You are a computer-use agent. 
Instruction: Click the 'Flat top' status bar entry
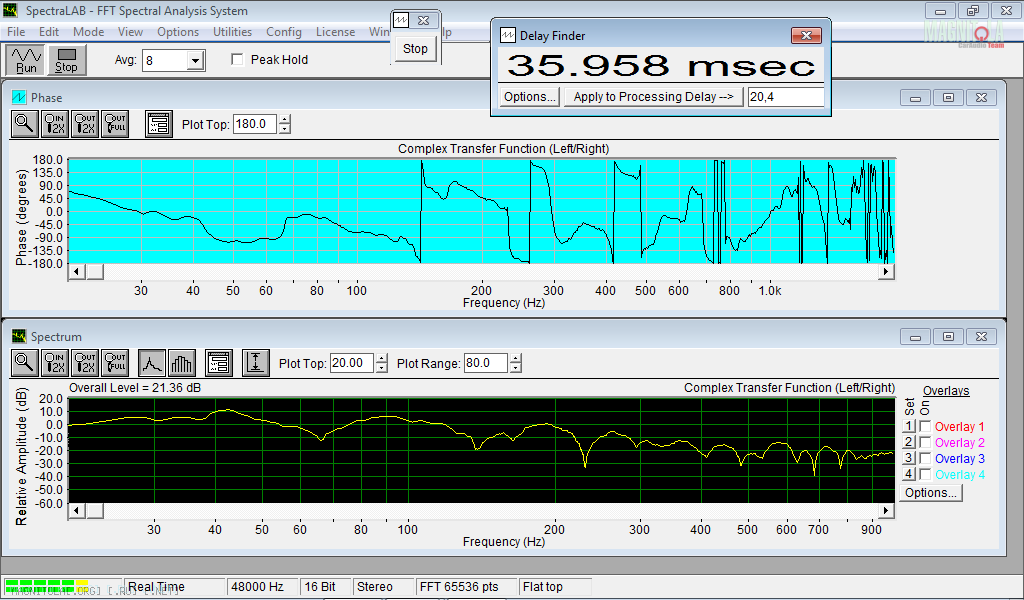tap(555, 587)
